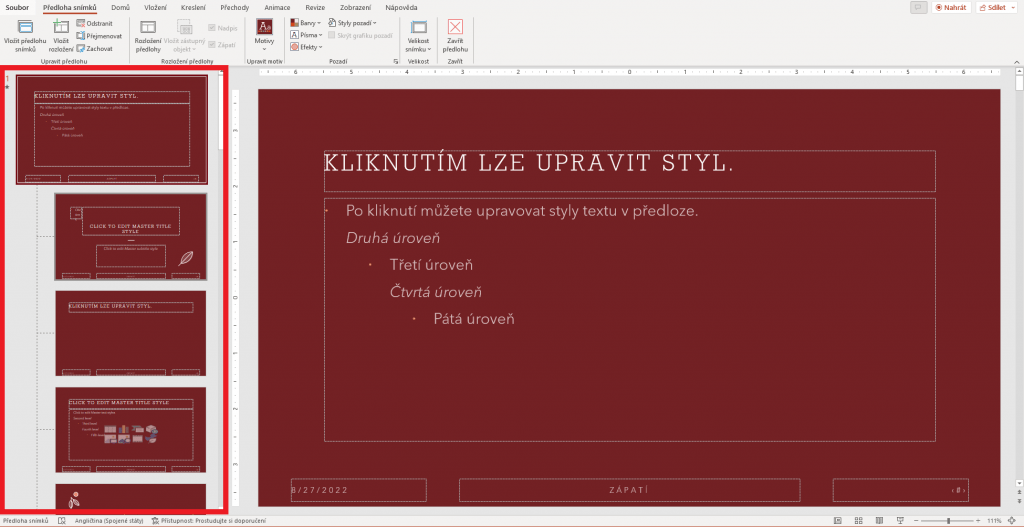1024x527 pixels.
Task: Select the second layout thumbnail with leaf
Action: pos(130,236)
